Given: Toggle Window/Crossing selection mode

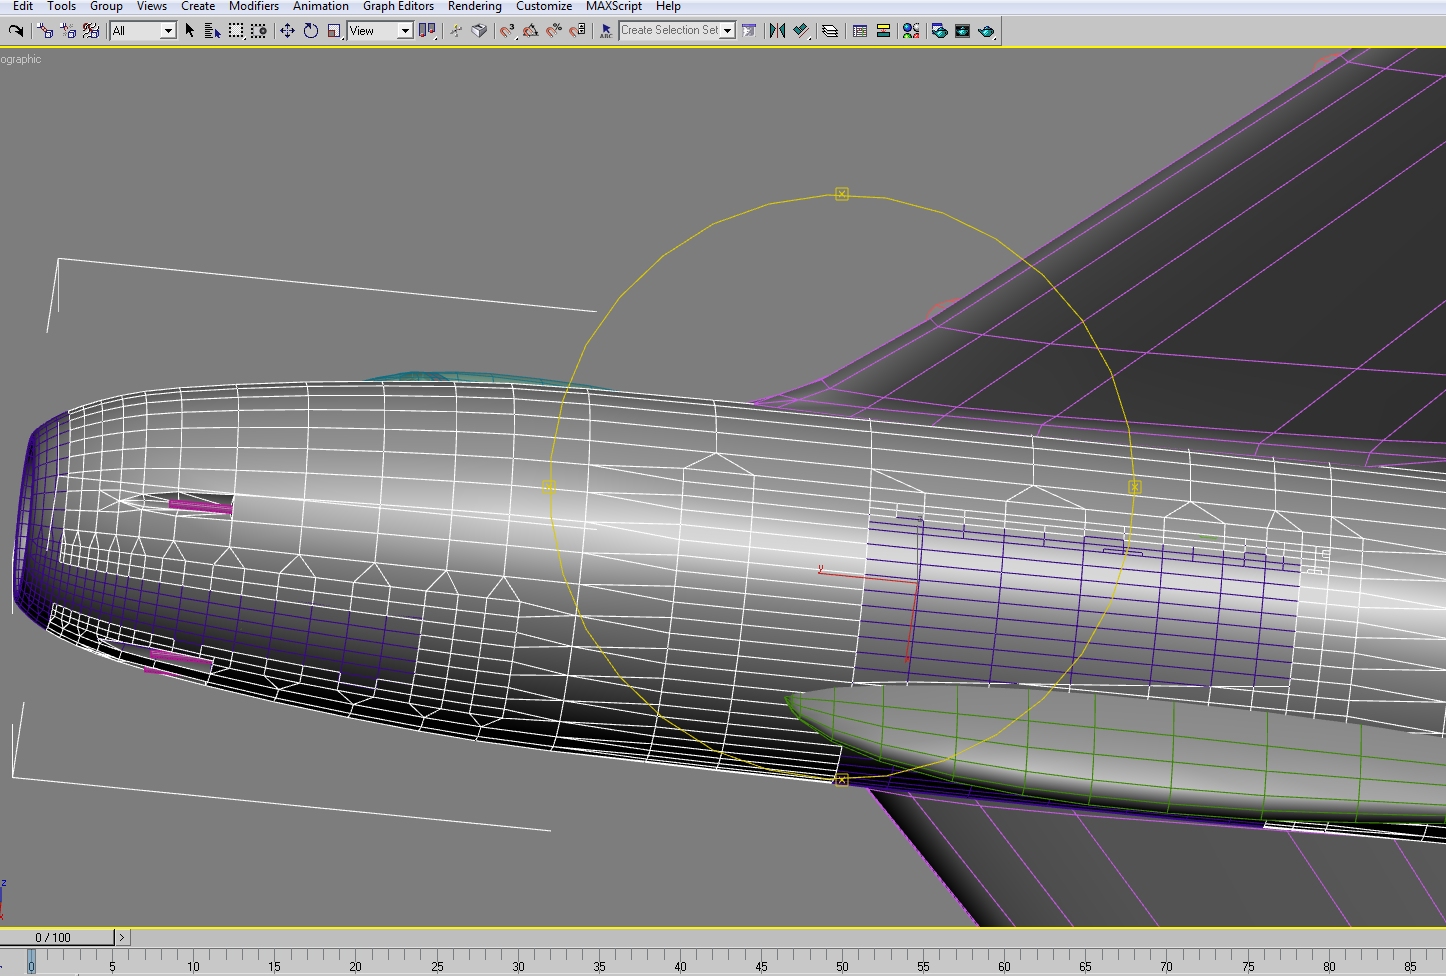Looking at the screenshot, I should pos(259,31).
